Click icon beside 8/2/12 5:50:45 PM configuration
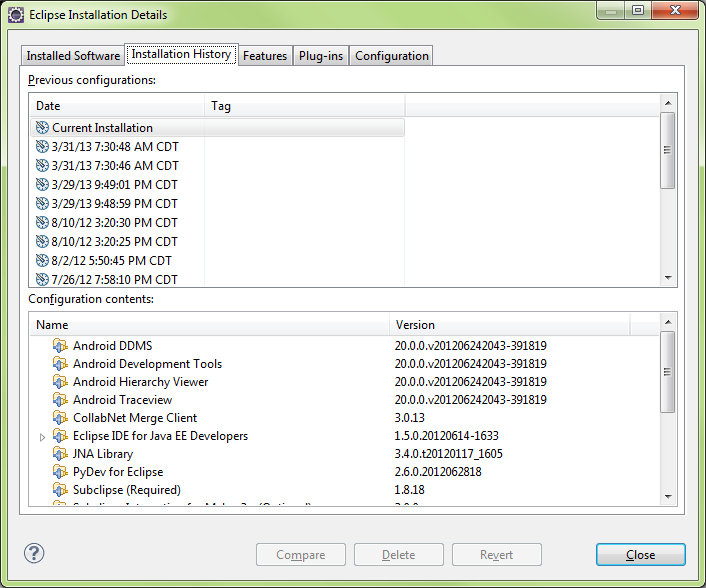 42,261
